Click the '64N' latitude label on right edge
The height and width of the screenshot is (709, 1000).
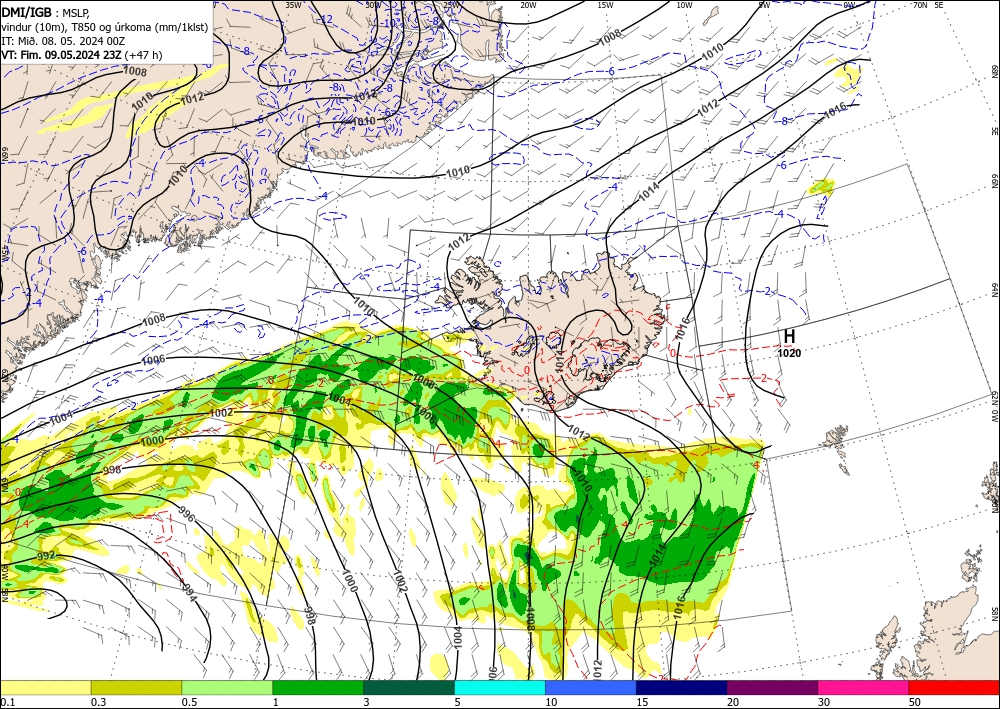pos(994,291)
